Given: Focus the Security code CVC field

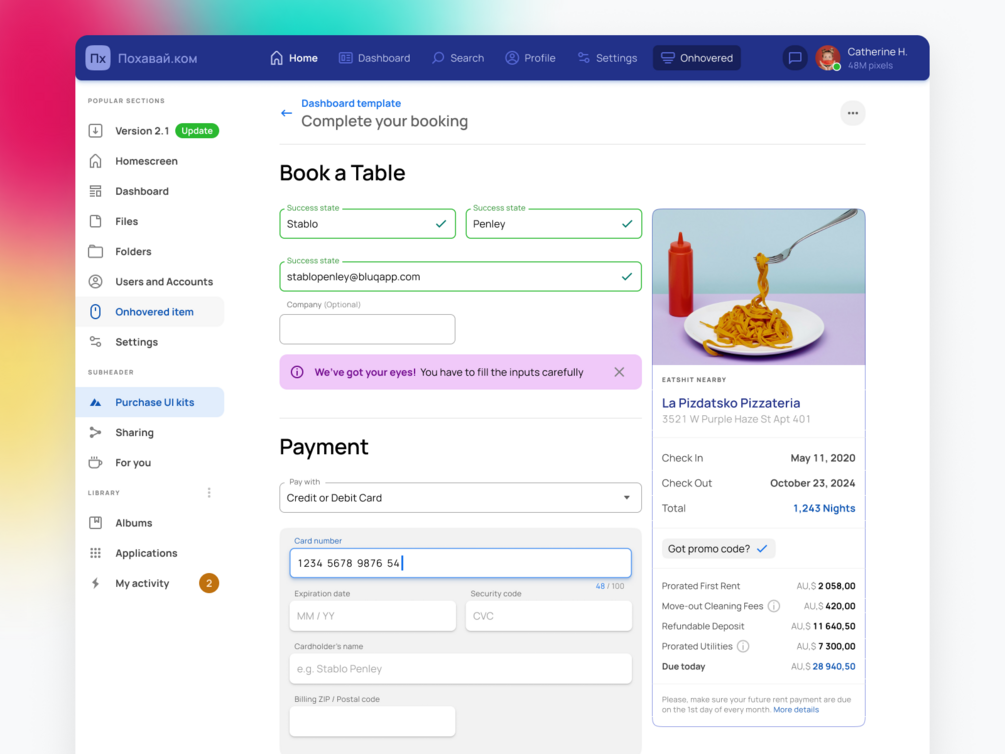Looking at the screenshot, I should tap(549, 616).
